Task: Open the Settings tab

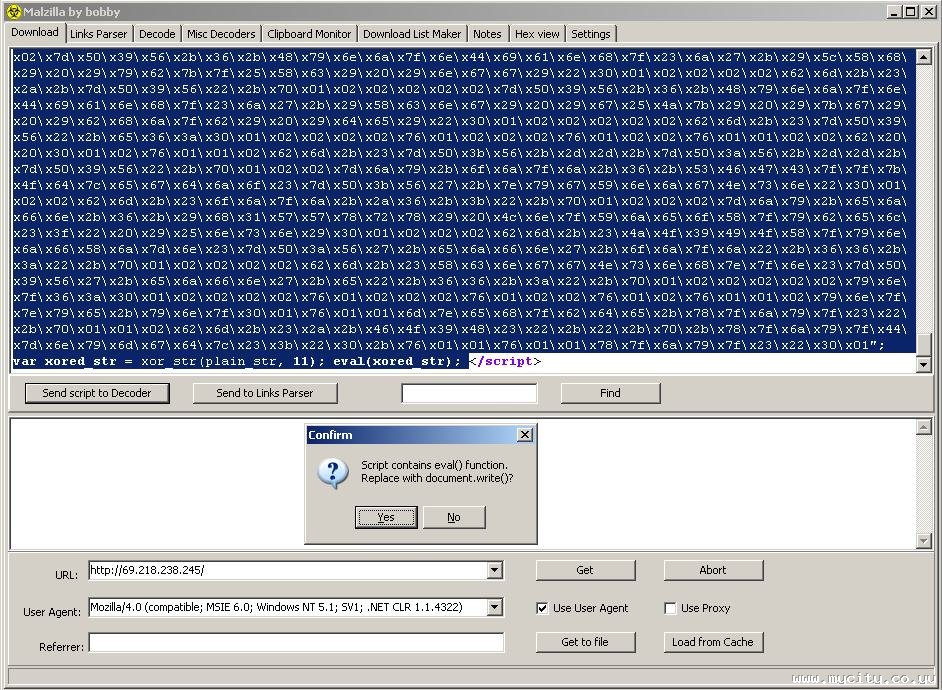Action: pos(591,34)
